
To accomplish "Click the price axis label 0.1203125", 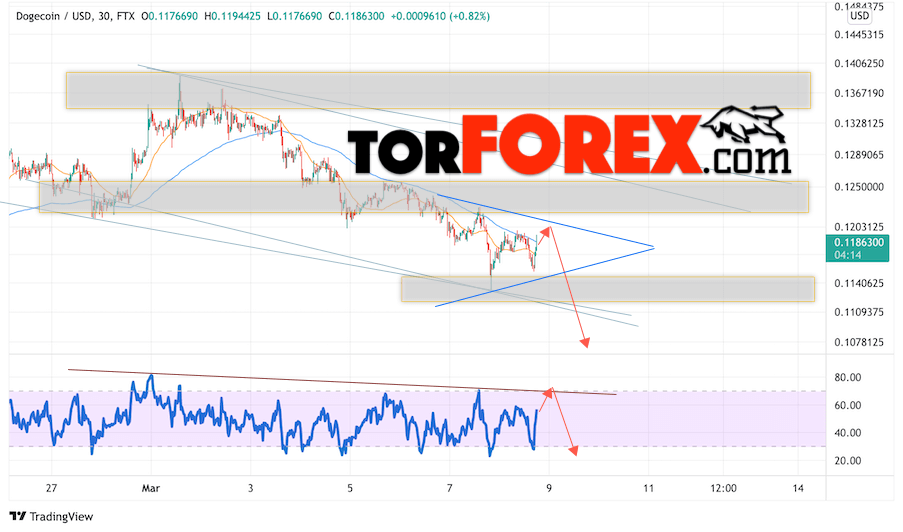I will (859, 227).
